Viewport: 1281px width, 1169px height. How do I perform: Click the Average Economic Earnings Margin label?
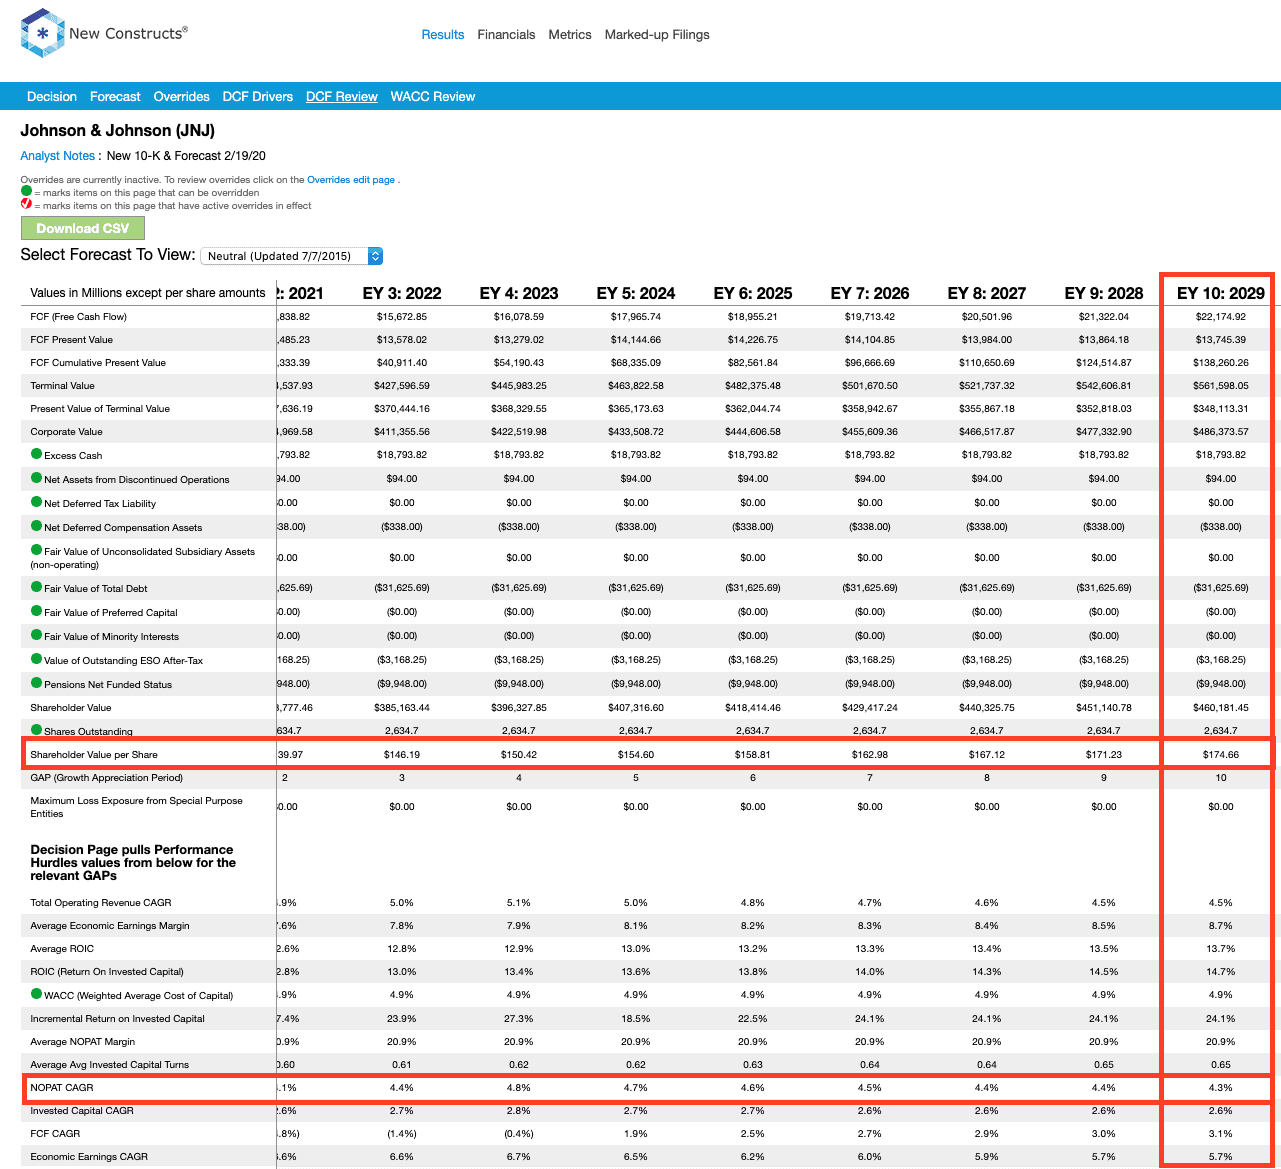(110, 925)
